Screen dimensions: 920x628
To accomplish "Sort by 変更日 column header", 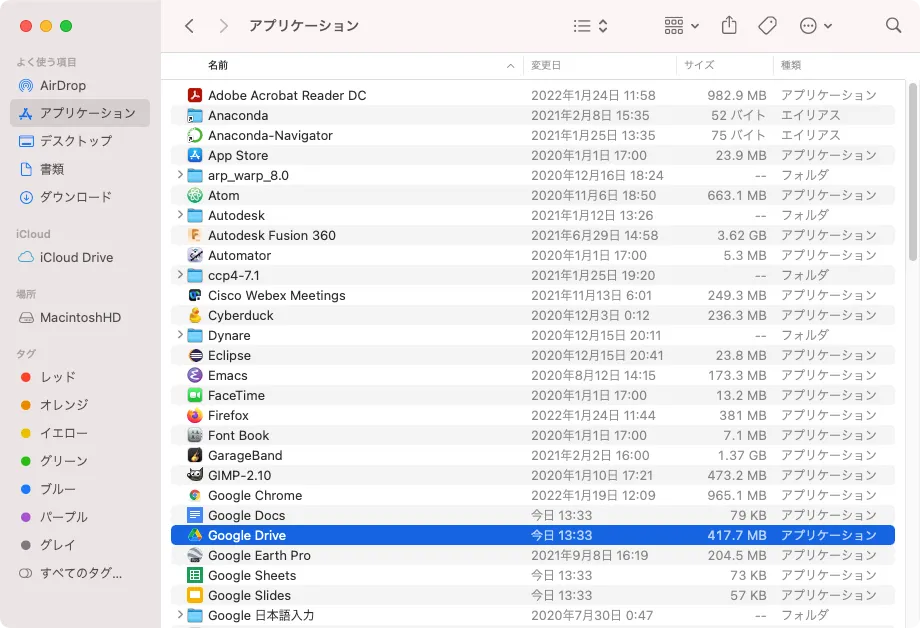I will pos(546,65).
